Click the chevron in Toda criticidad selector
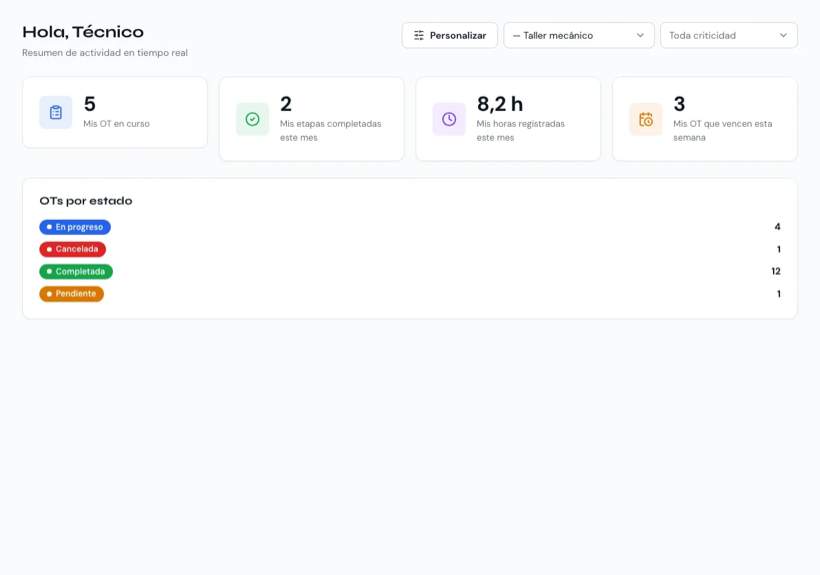The width and height of the screenshot is (820, 575). pyautogui.click(x=783, y=36)
